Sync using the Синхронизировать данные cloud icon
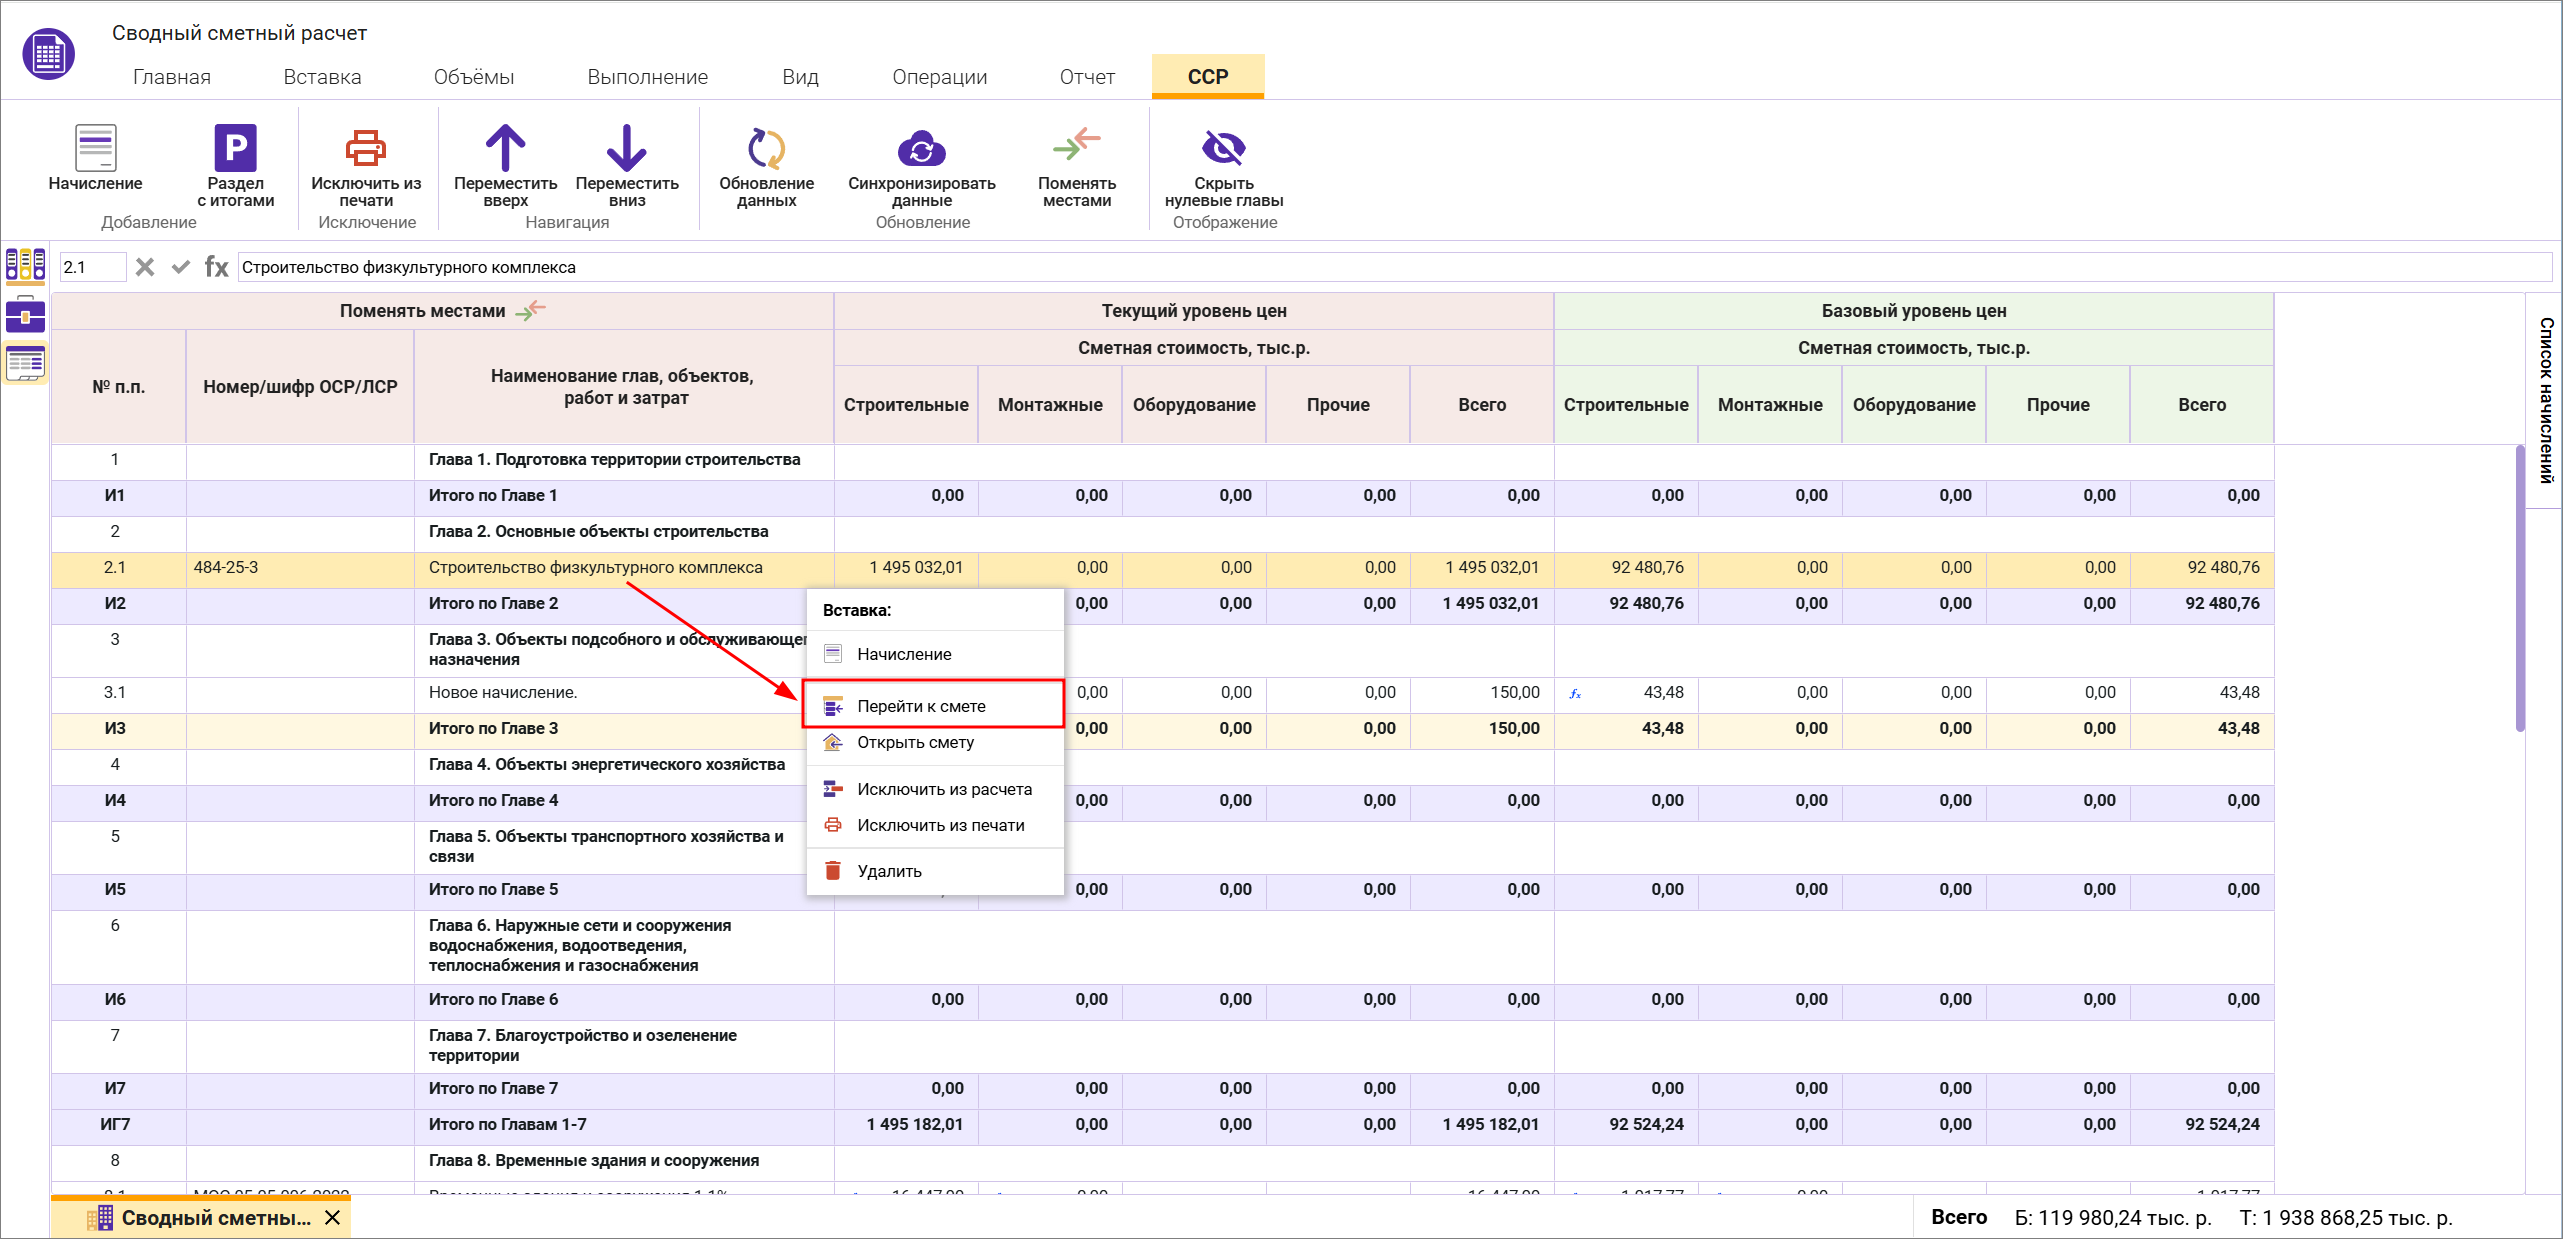The width and height of the screenshot is (2563, 1239). coord(921,150)
